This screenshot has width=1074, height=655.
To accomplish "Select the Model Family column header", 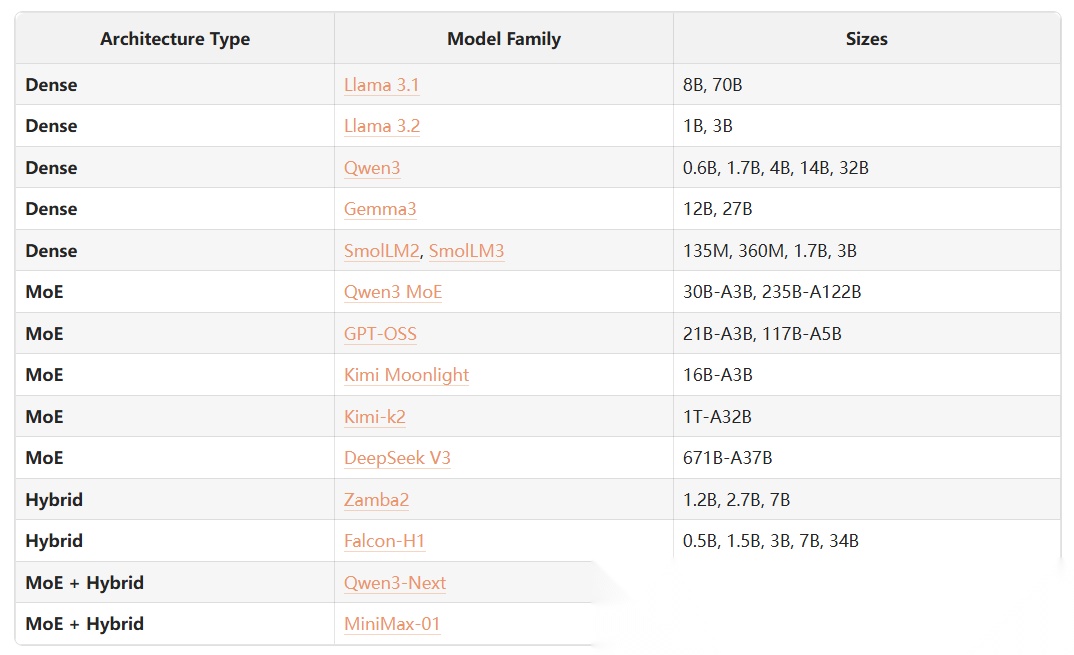I will point(504,39).
